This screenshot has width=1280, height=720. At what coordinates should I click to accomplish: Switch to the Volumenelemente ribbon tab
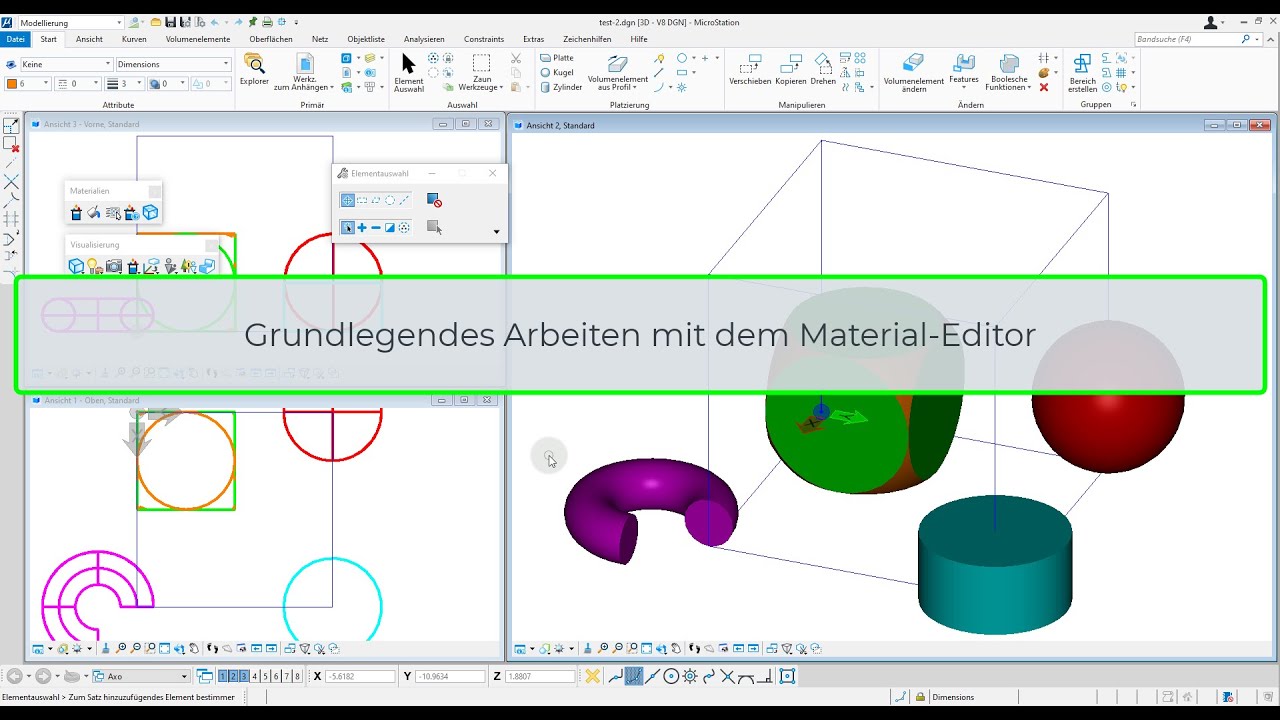point(198,39)
